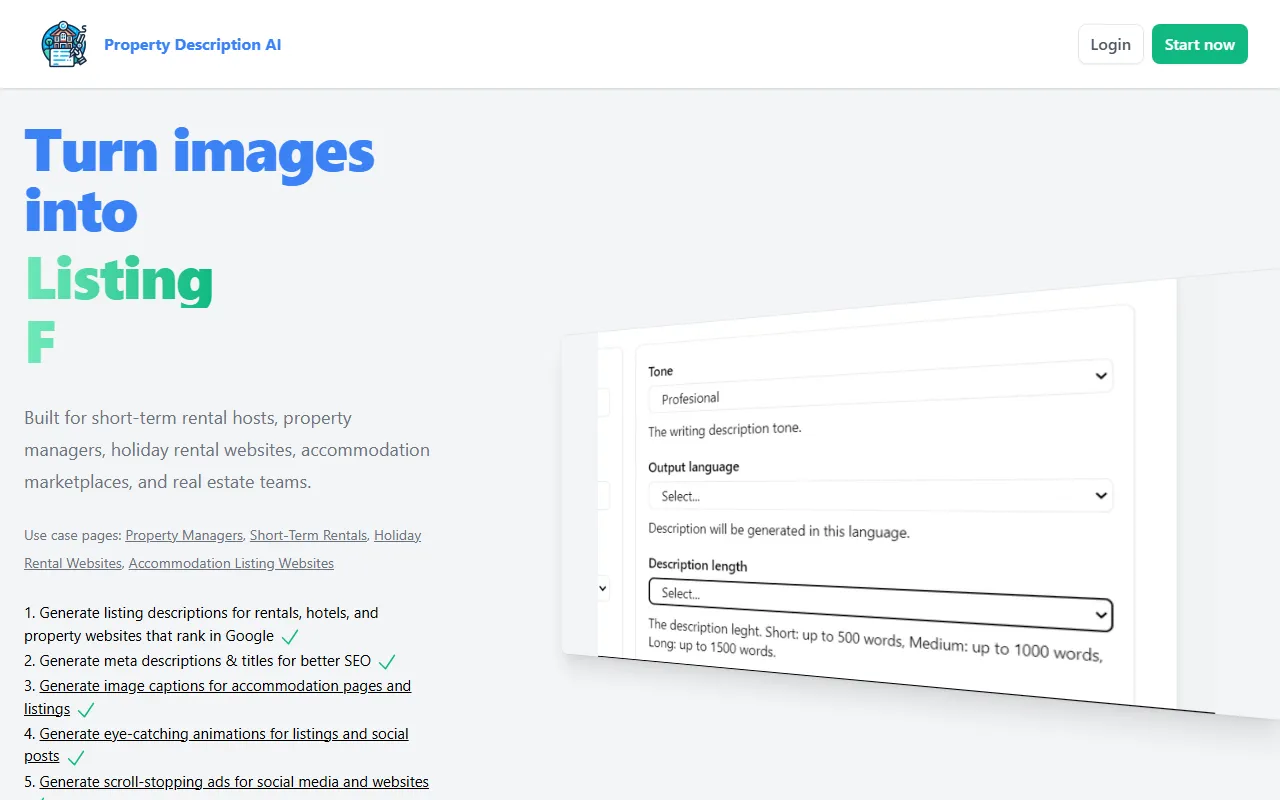Click the chevron arrow in Output language field
This screenshot has width=1280, height=800.
1101,495
